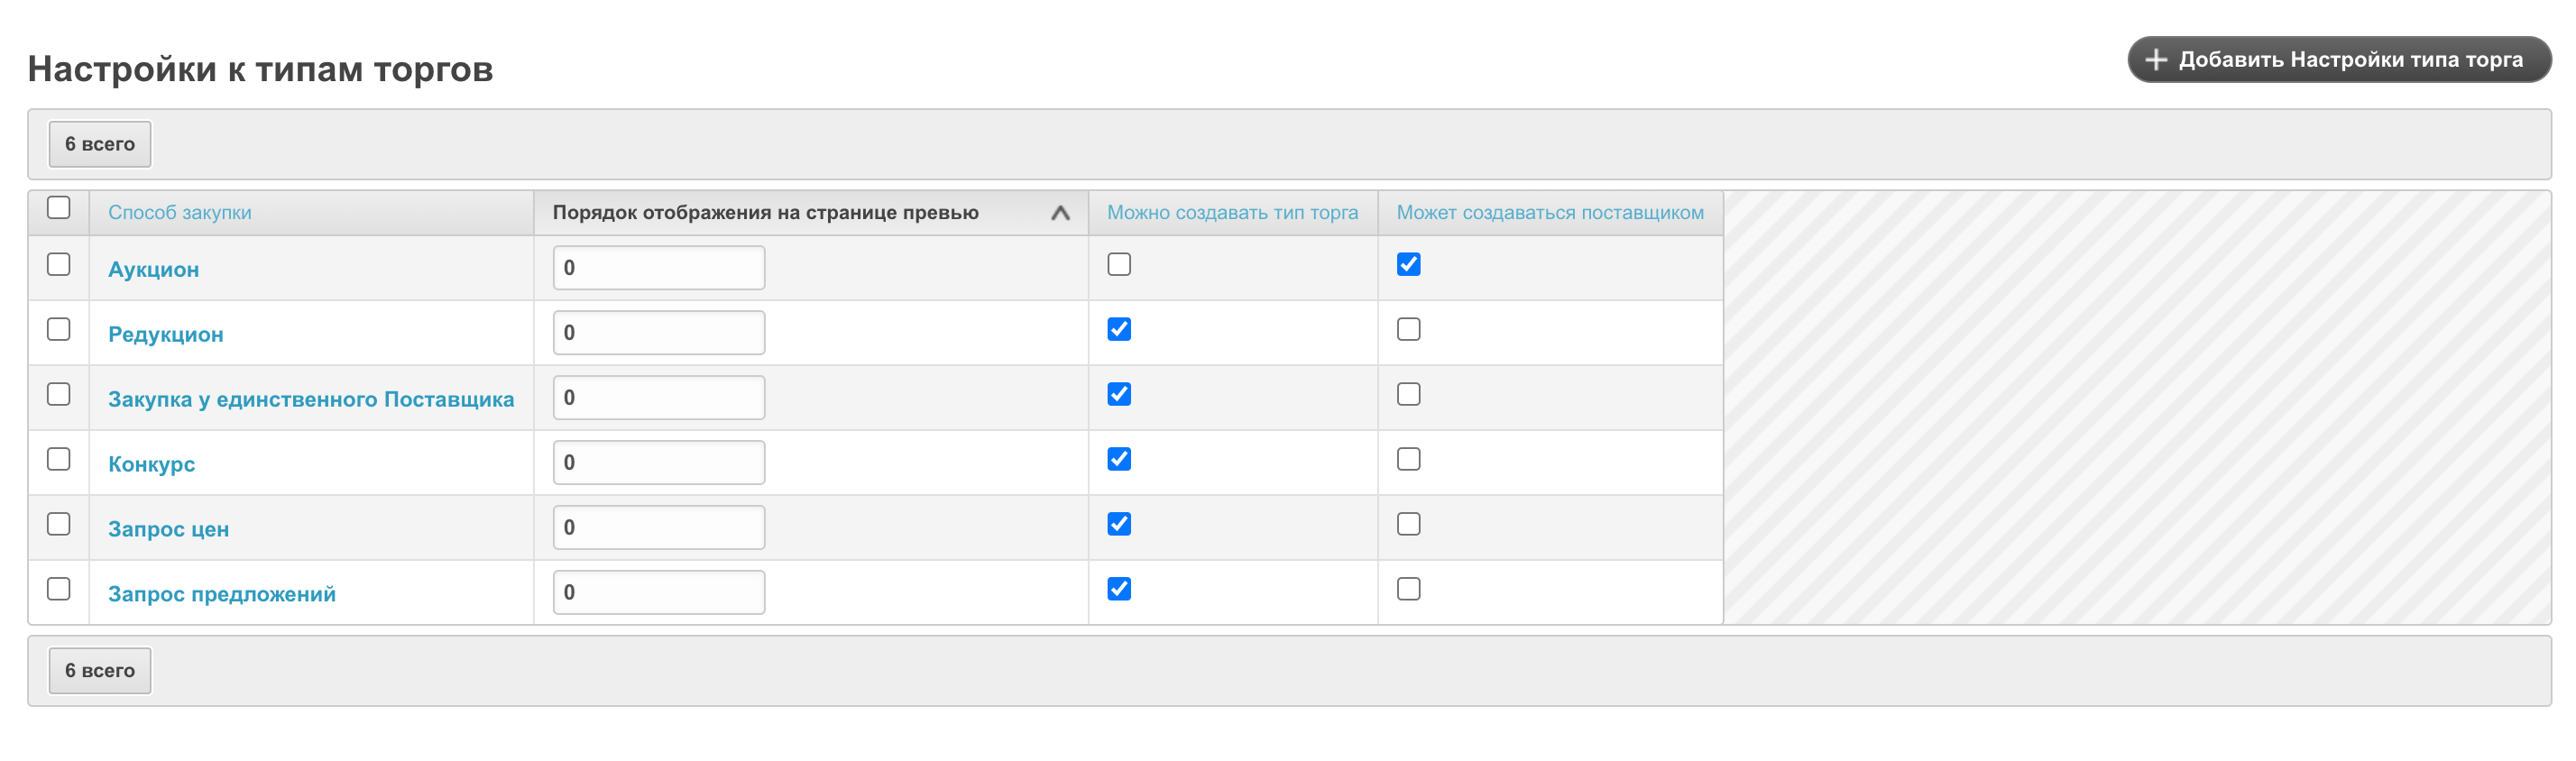Enable Можно создавать тип торга for Аукцион
This screenshot has width=2576, height=761.
click(1119, 265)
